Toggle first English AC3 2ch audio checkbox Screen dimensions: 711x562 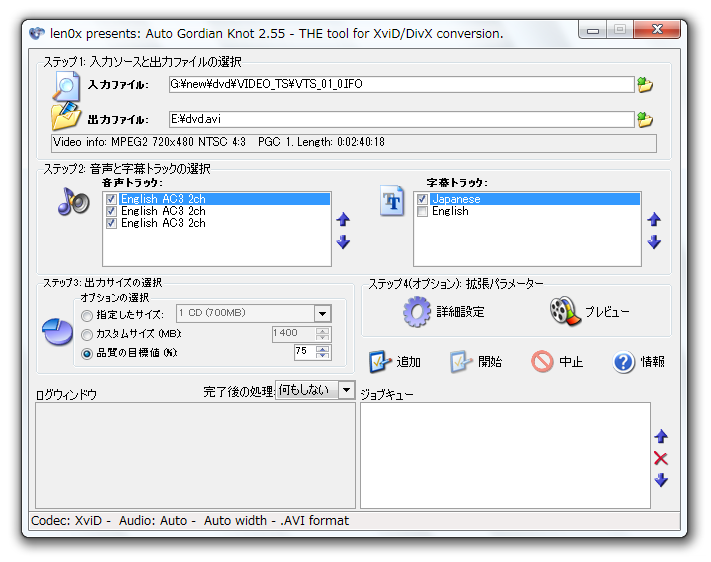[111, 199]
